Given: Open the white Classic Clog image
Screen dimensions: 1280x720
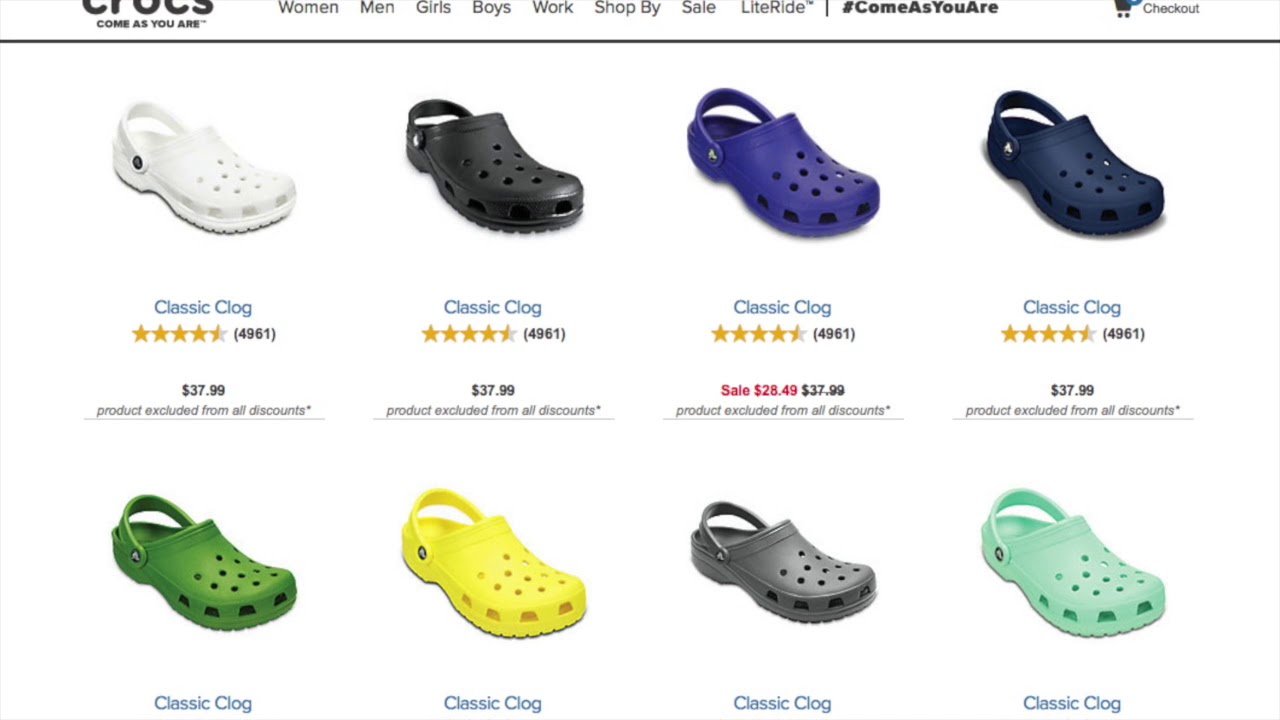Looking at the screenshot, I should [203, 167].
